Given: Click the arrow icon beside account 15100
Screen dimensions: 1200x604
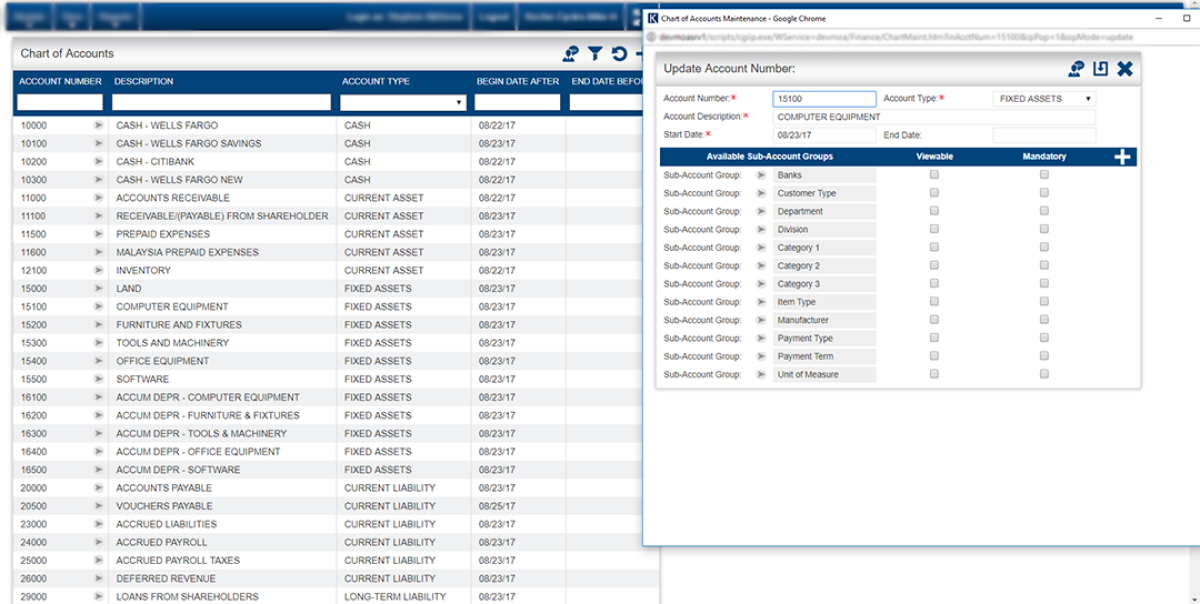Looking at the screenshot, I should (98, 307).
